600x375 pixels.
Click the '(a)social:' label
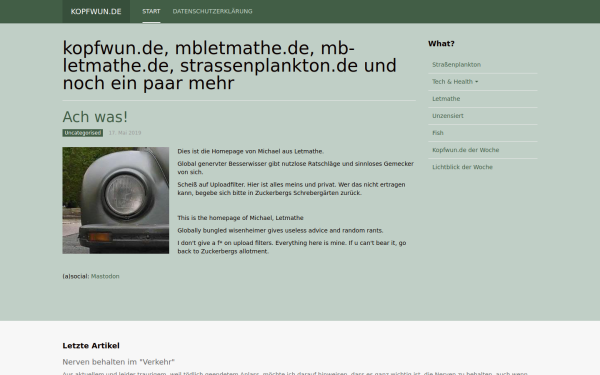(x=76, y=276)
